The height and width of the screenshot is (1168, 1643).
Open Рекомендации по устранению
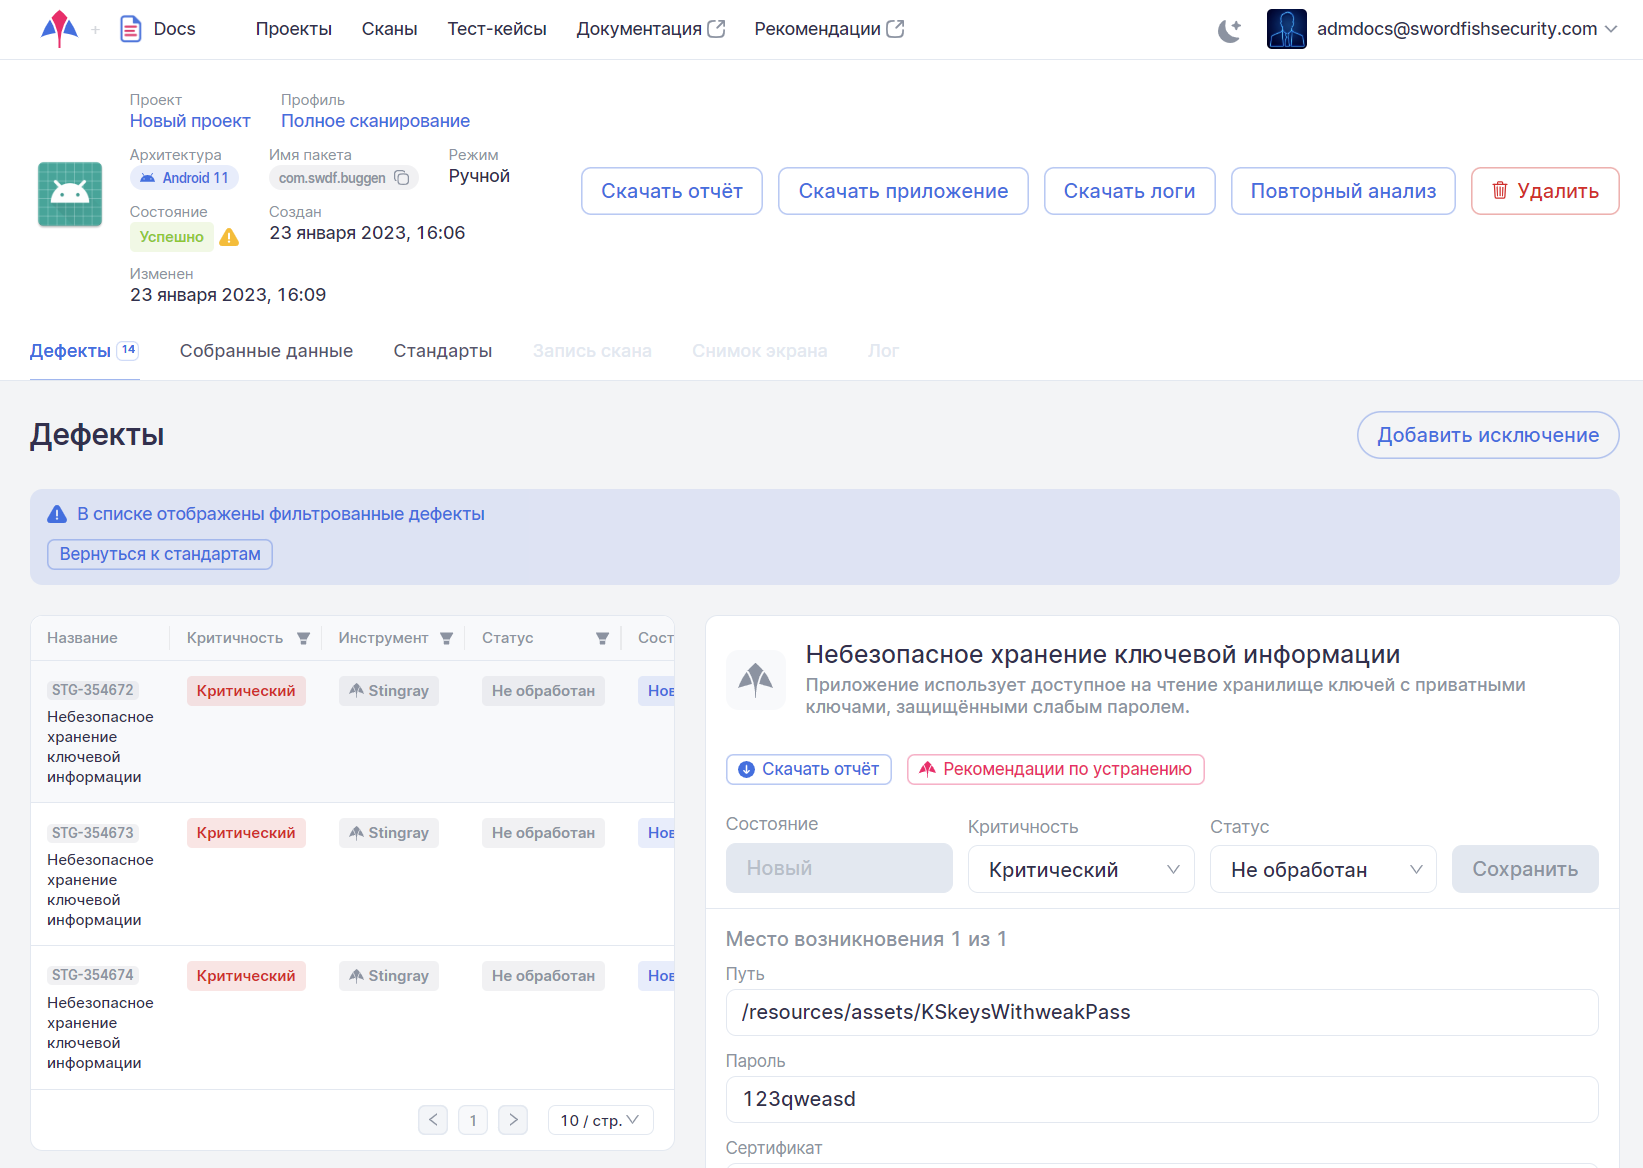click(x=1056, y=769)
